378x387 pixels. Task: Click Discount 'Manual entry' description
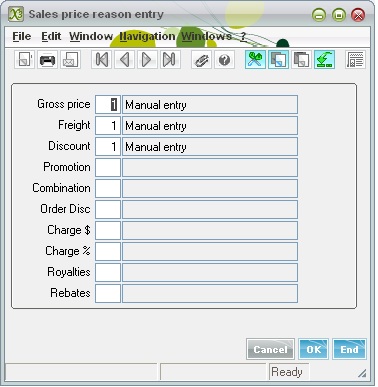[x=210, y=147]
